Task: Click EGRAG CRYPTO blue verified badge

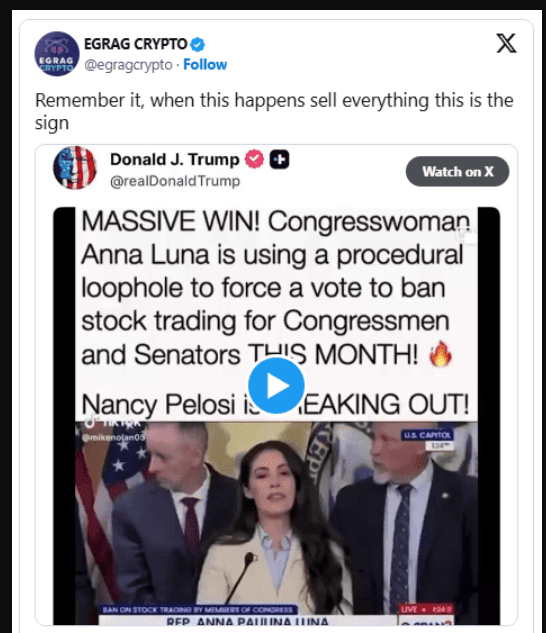Action: (197, 44)
